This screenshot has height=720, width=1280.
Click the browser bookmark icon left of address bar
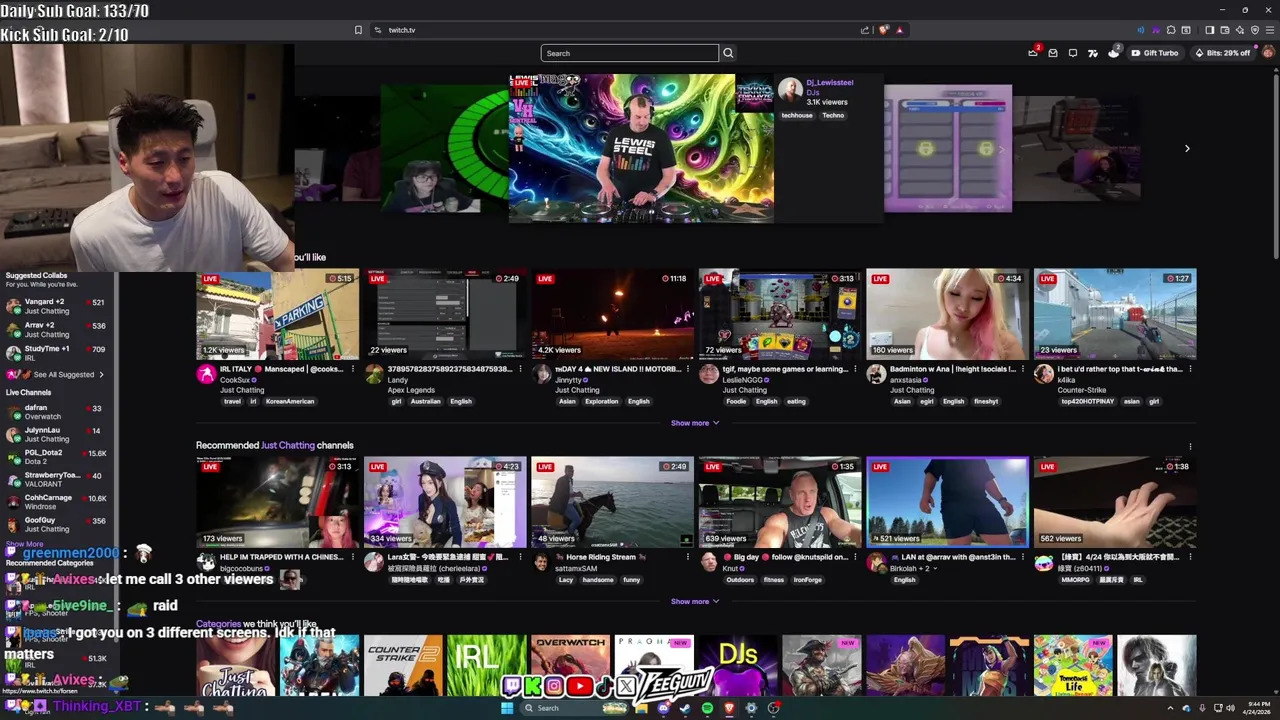[358, 30]
